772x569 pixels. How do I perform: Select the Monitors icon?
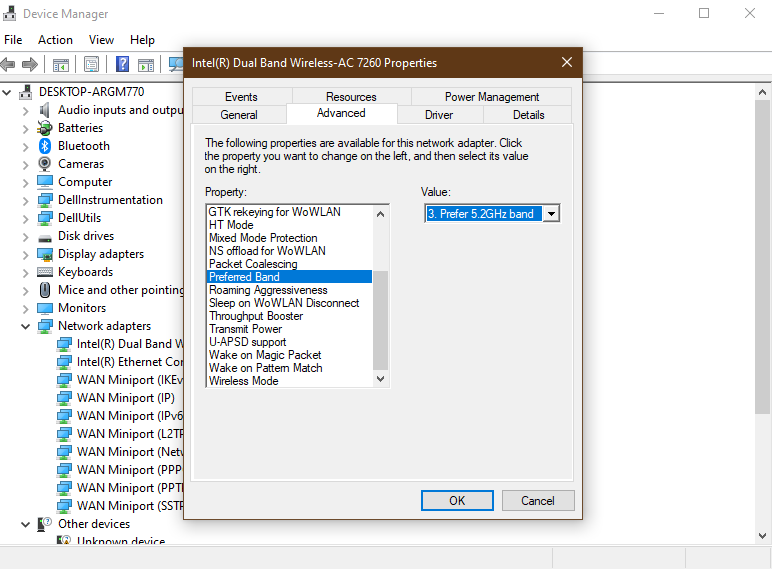(x=45, y=308)
